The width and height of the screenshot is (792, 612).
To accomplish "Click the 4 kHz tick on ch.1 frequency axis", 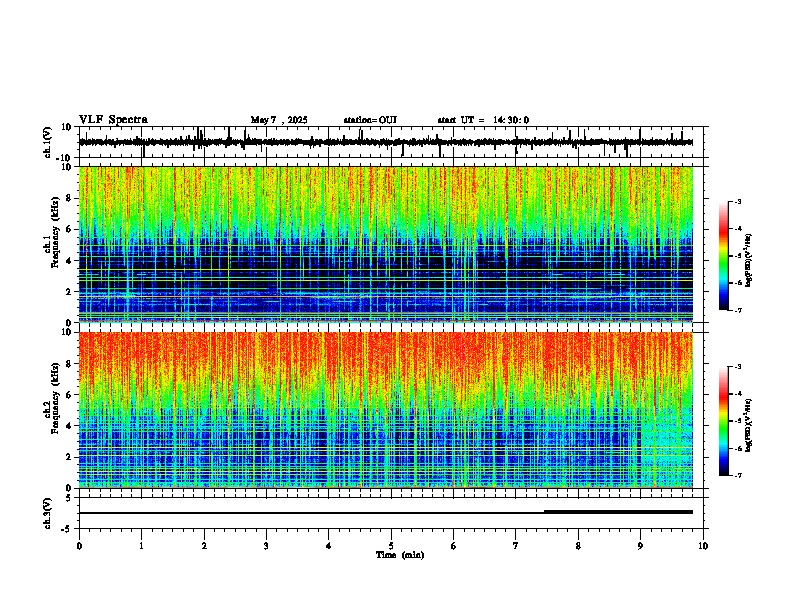I will click(x=70, y=261).
